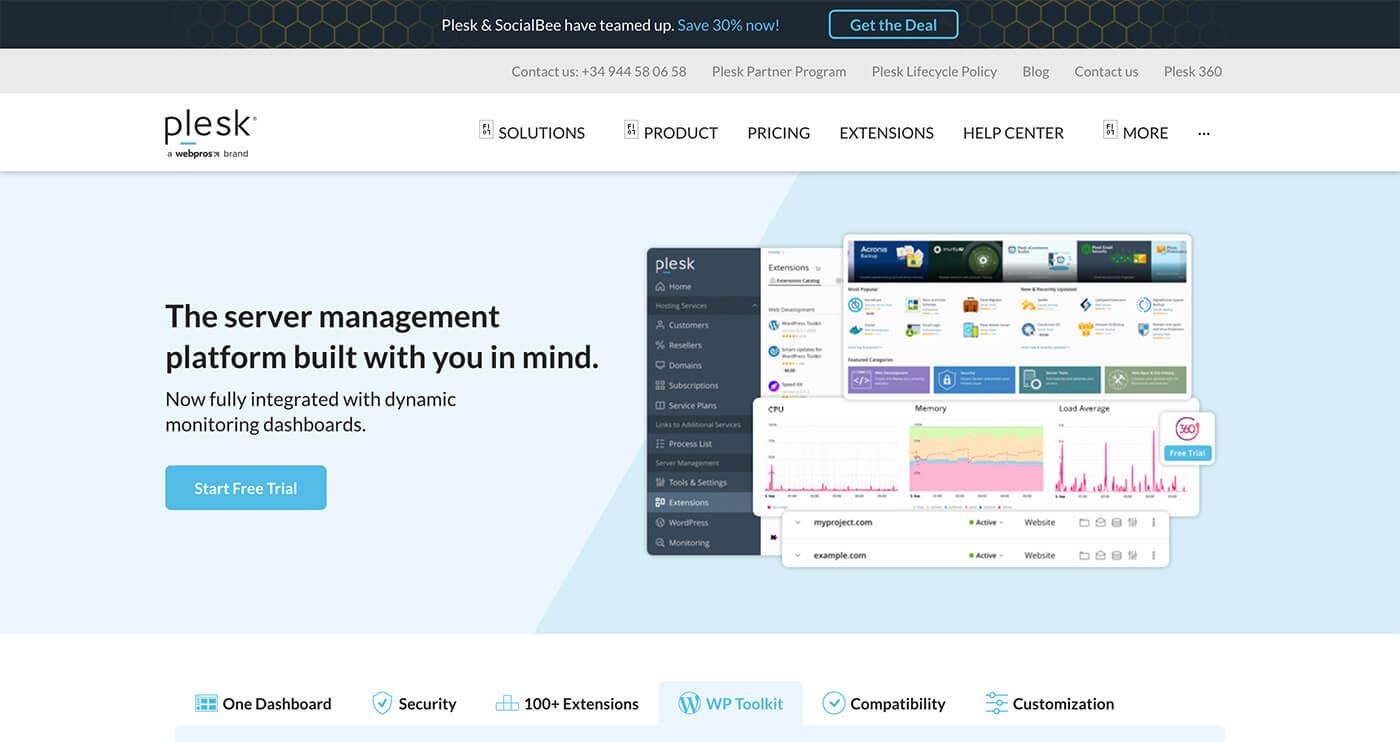The height and width of the screenshot is (742, 1400).
Task: Open the kebab menu for example.com
Action: 1153,555
